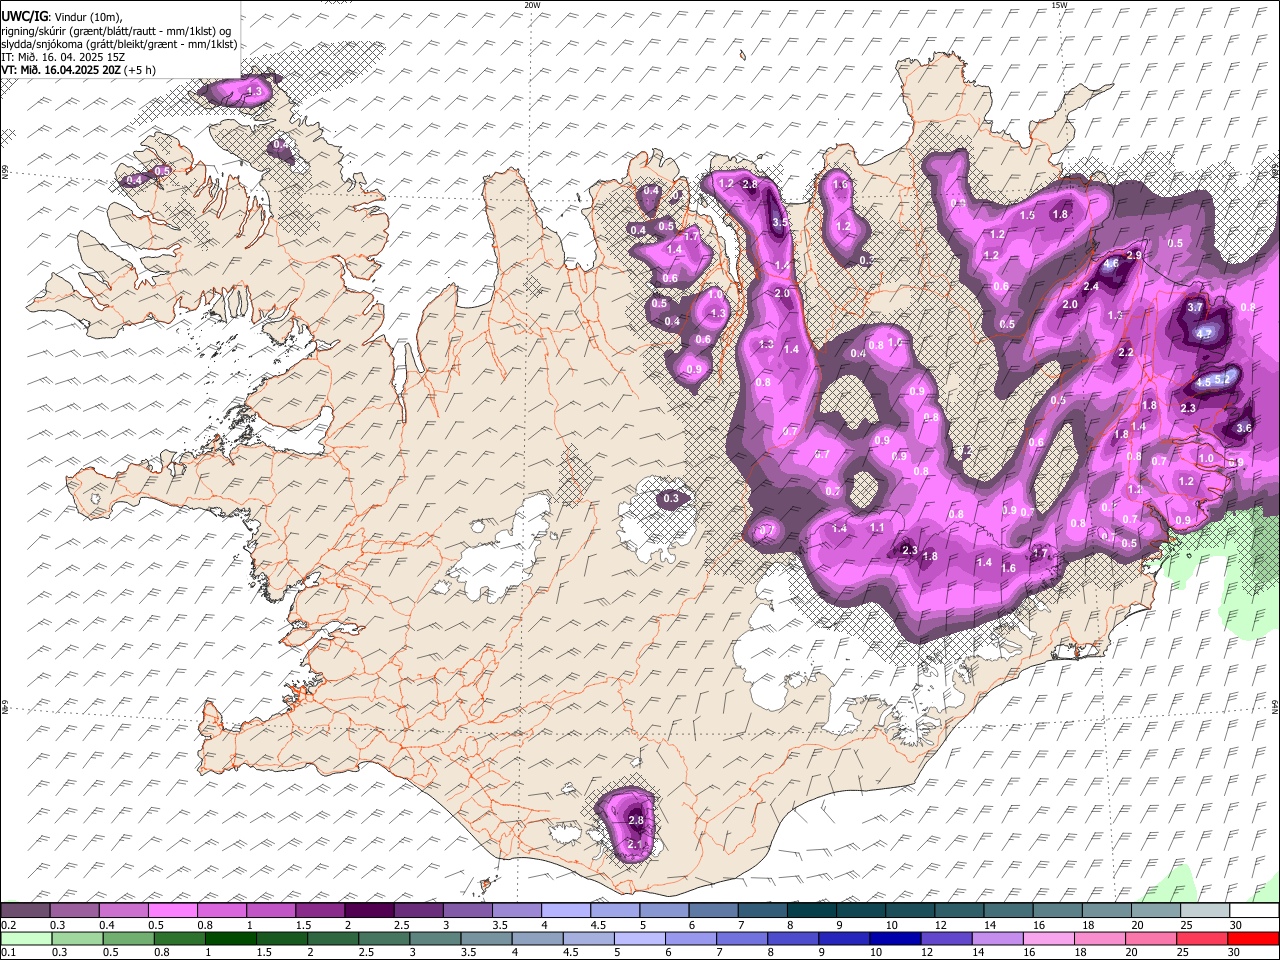Click the '2.8' value above the 2.1 in the south
The height and width of the screenshot is (960, 1280).
pyautogui.click(x=636, y=821)
